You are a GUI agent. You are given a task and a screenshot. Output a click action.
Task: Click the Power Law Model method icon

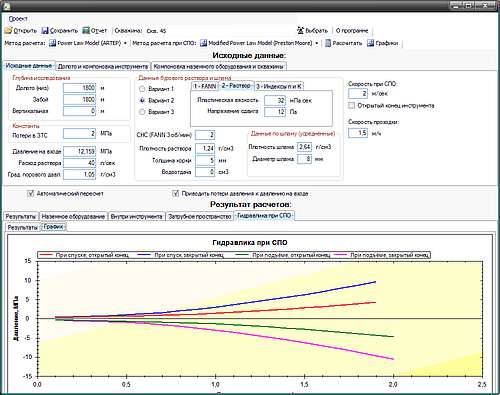click(52, 43)
